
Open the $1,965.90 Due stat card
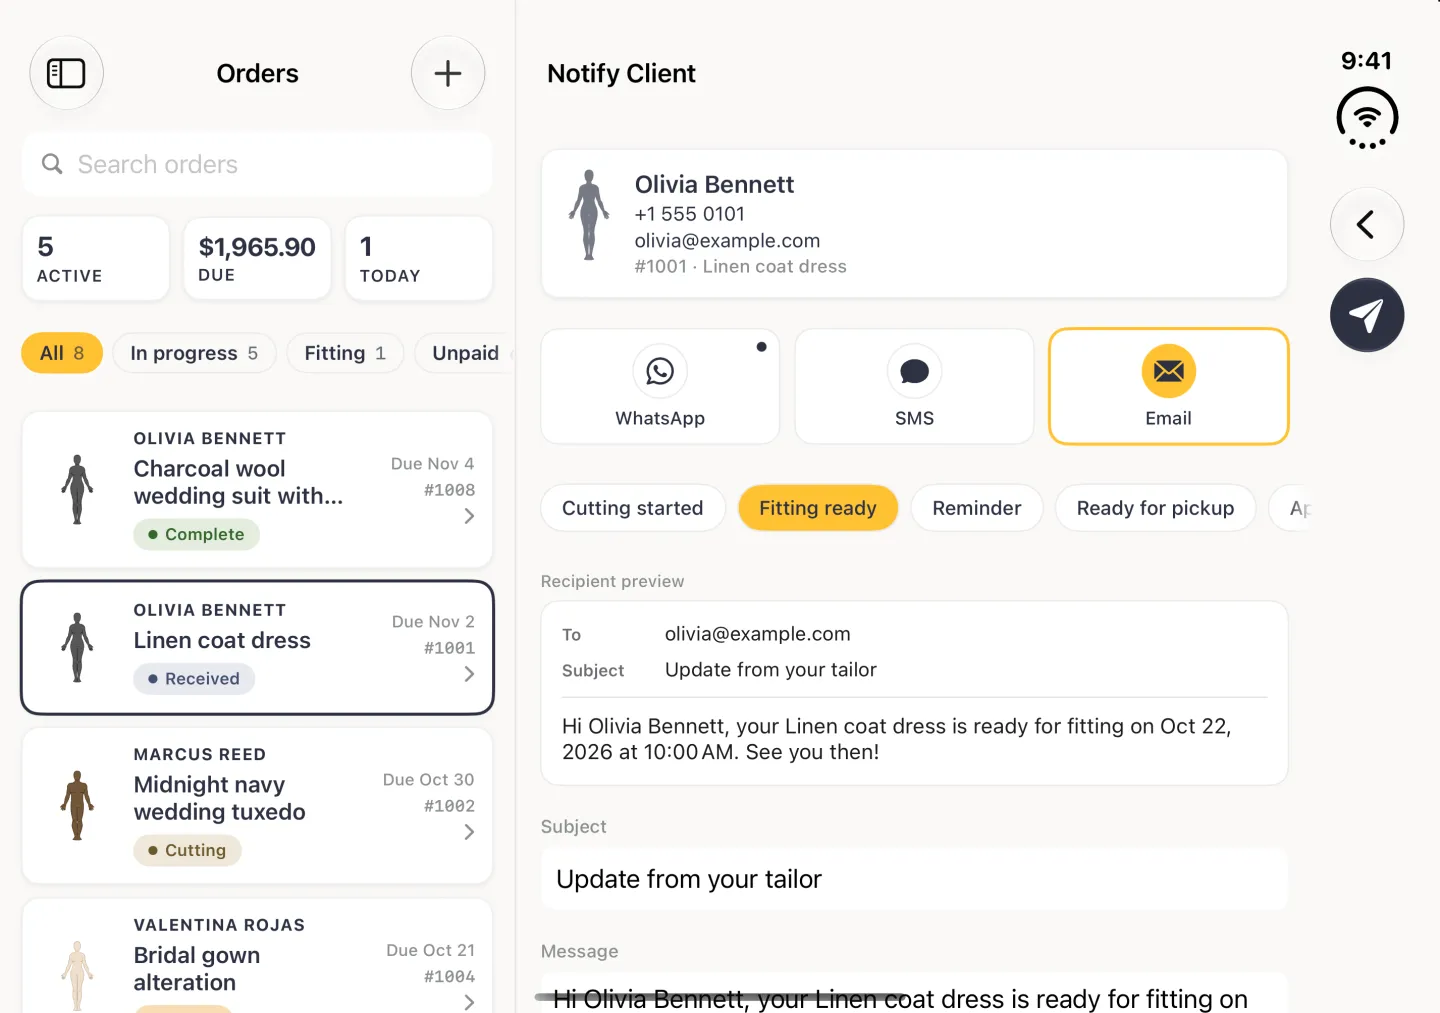click(257, 258)
